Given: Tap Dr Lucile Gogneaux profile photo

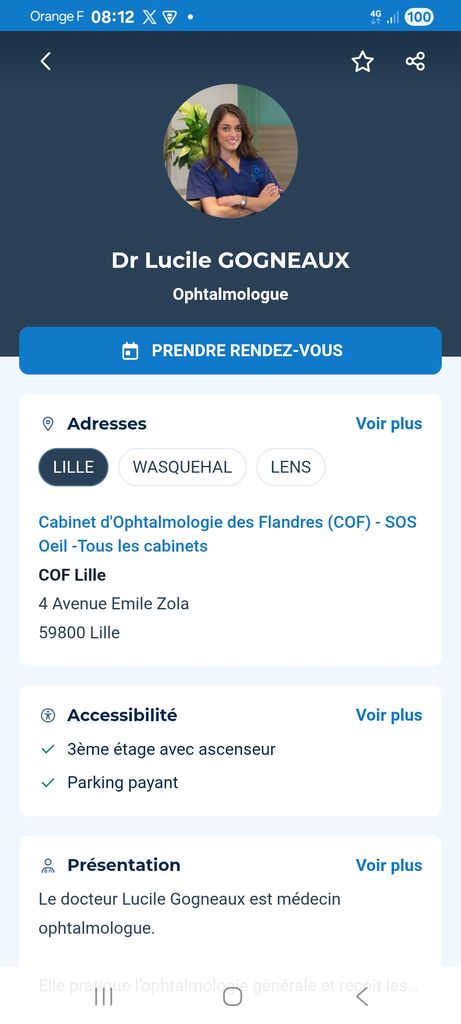Looking at the screenshot, I should [230, 151].
